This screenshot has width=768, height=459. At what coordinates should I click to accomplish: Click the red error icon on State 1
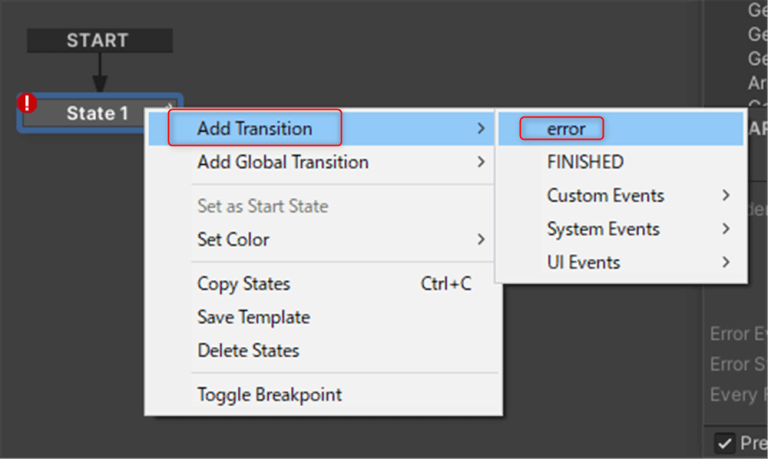pyautogui.click(x=28, y=103)
